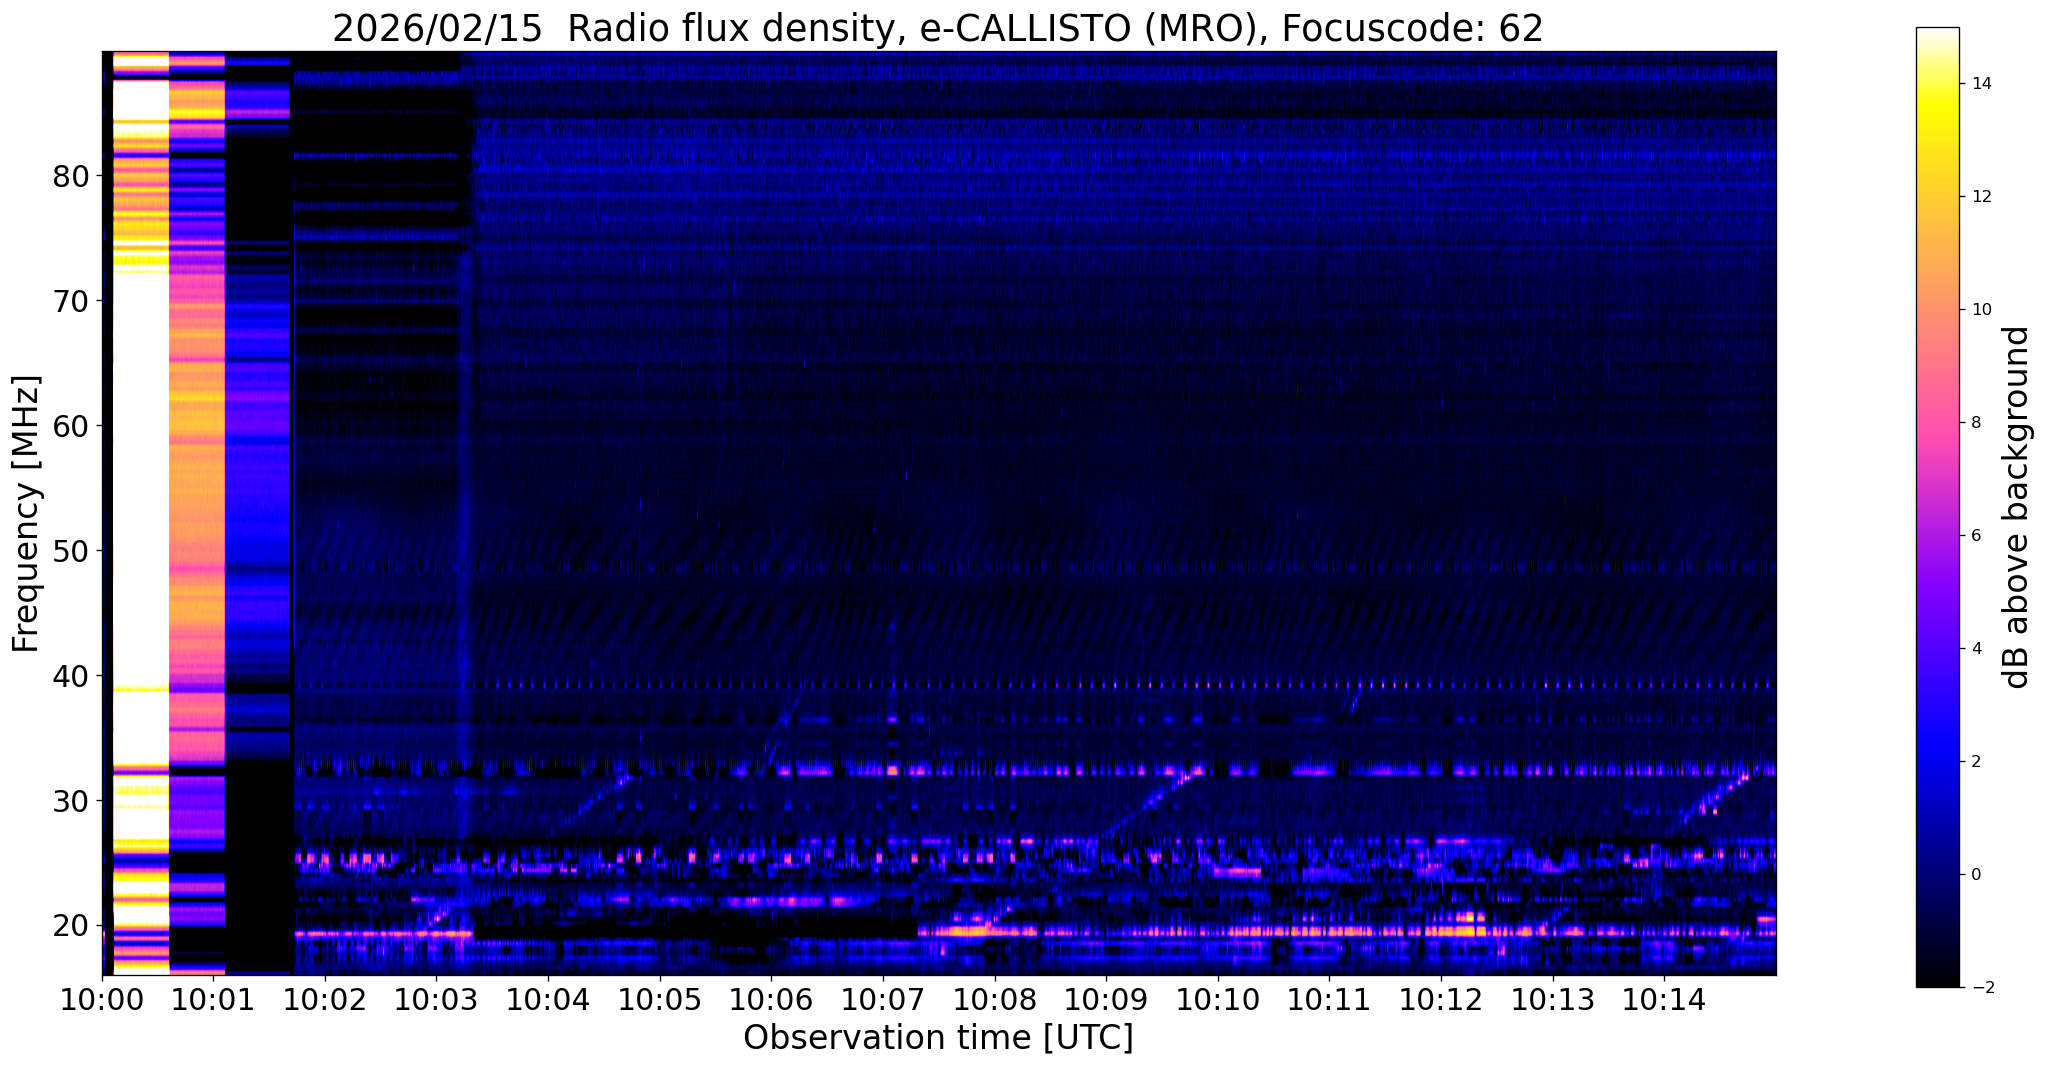Select the 10:11 time tick label
2047x1067 pixels.
pos(1329,1000)
